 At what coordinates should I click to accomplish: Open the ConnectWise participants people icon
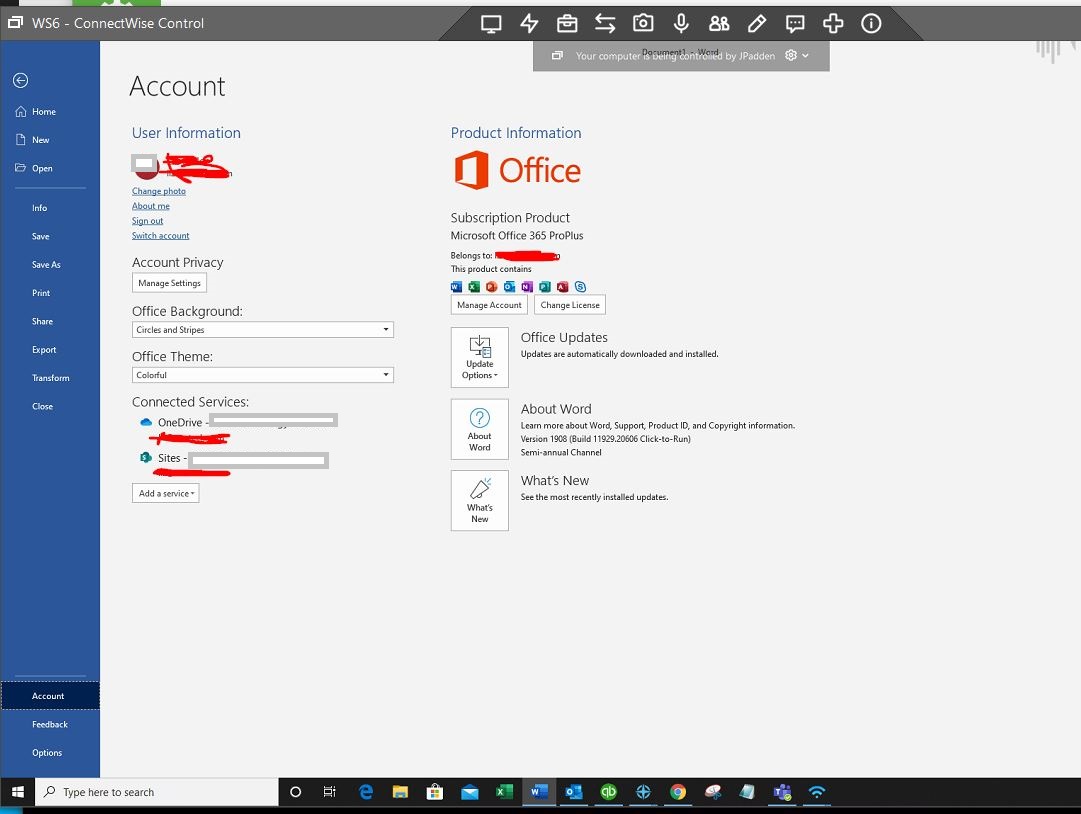point(718,24)
